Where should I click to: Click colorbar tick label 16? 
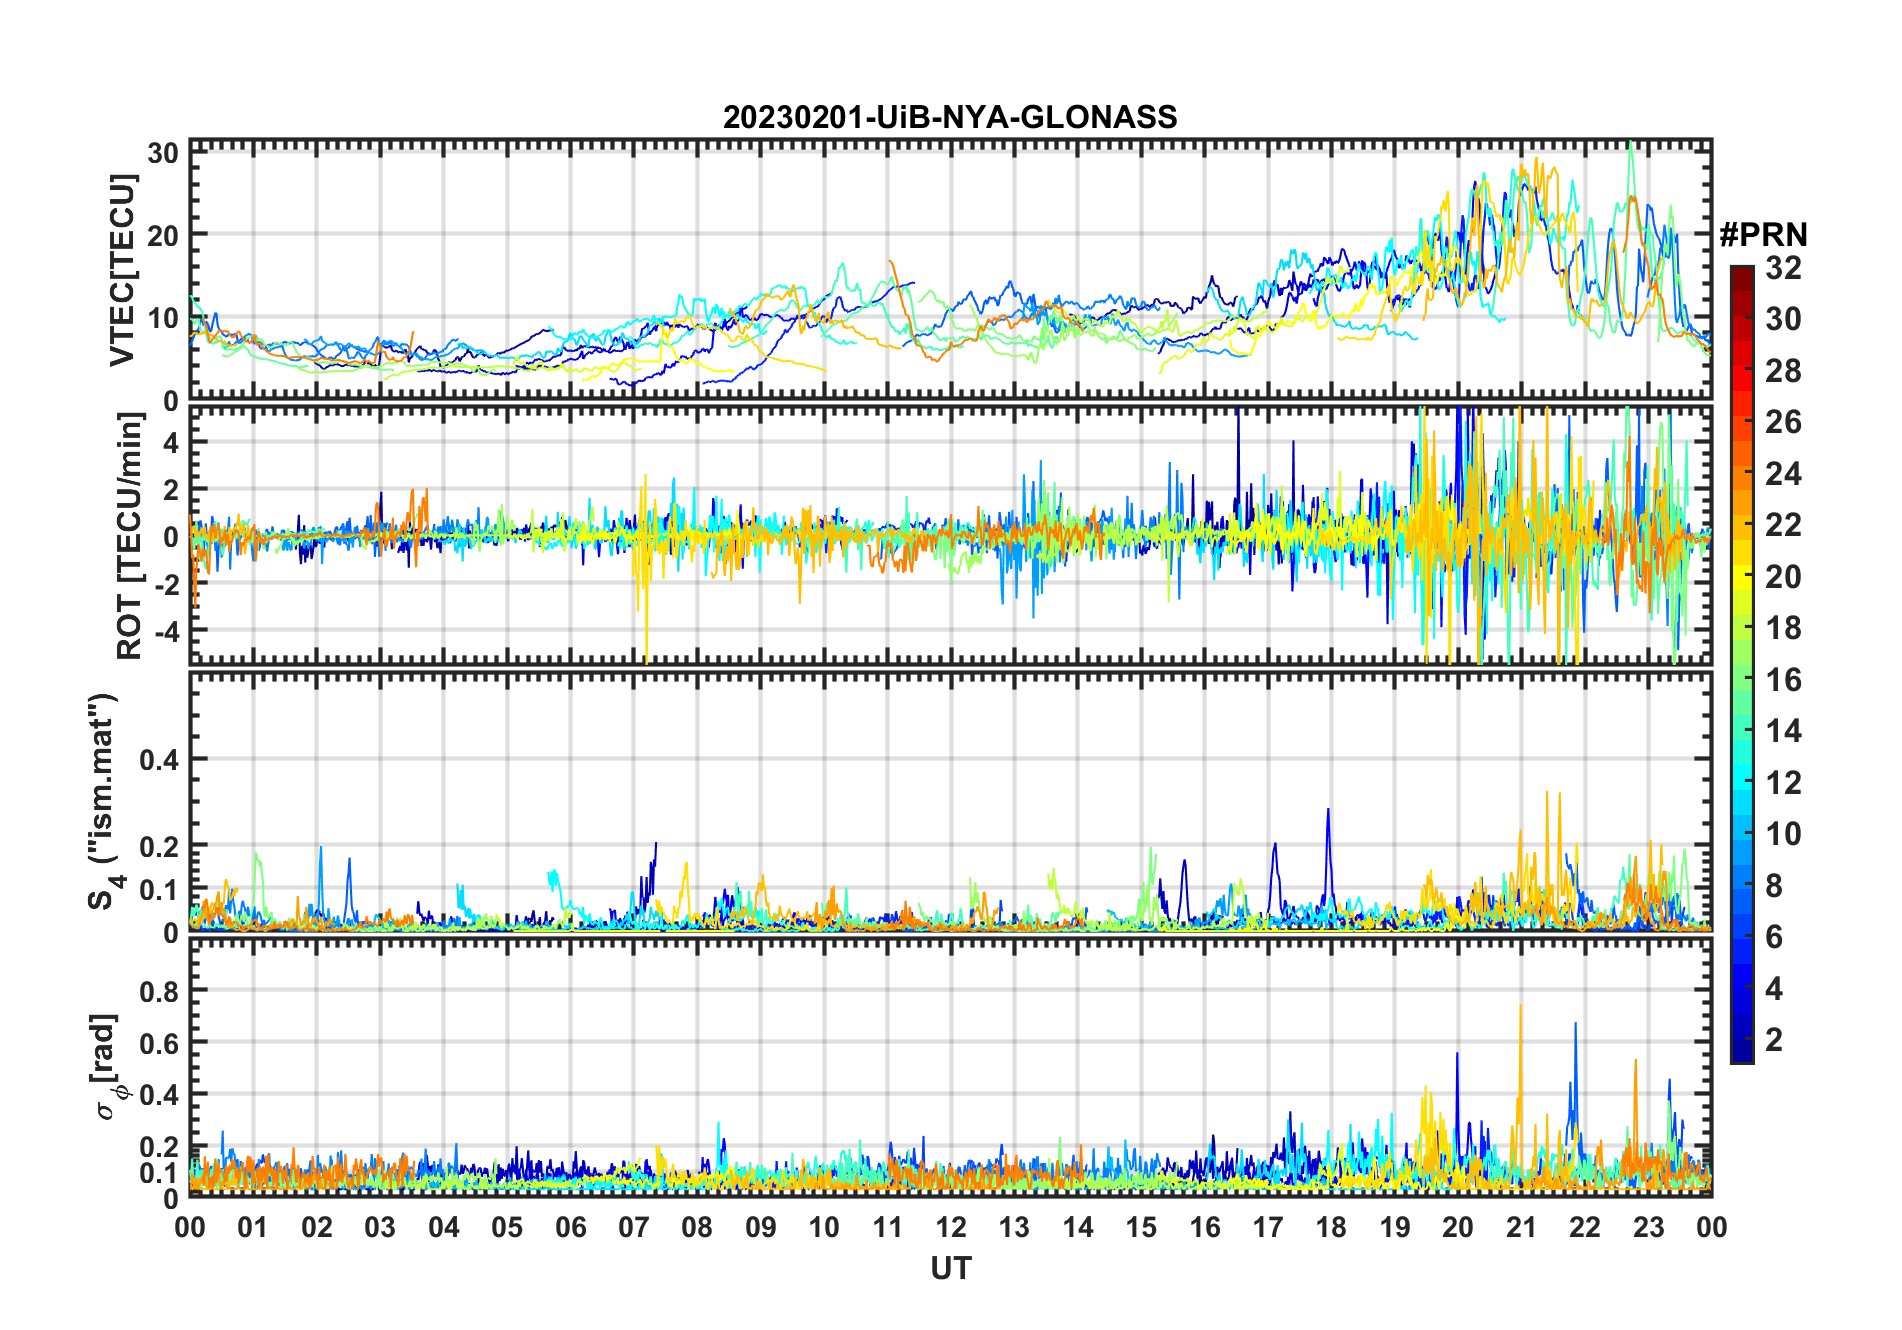[1783, 680]
